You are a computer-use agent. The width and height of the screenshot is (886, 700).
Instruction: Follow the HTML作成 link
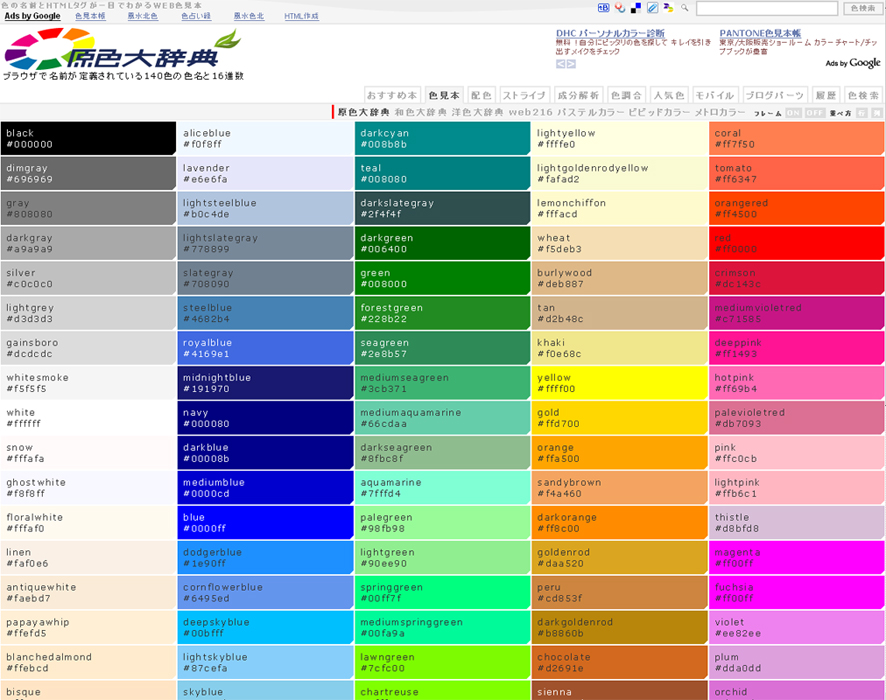pyautogui.click(x=301, y=17)
